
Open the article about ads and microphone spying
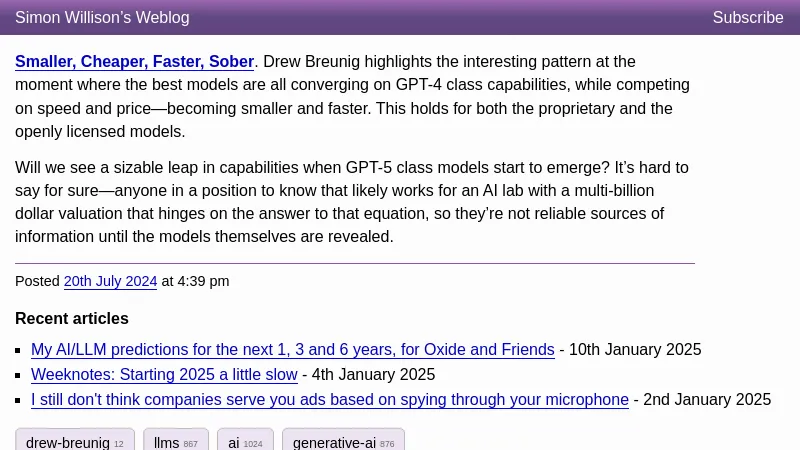pos(330,400)
